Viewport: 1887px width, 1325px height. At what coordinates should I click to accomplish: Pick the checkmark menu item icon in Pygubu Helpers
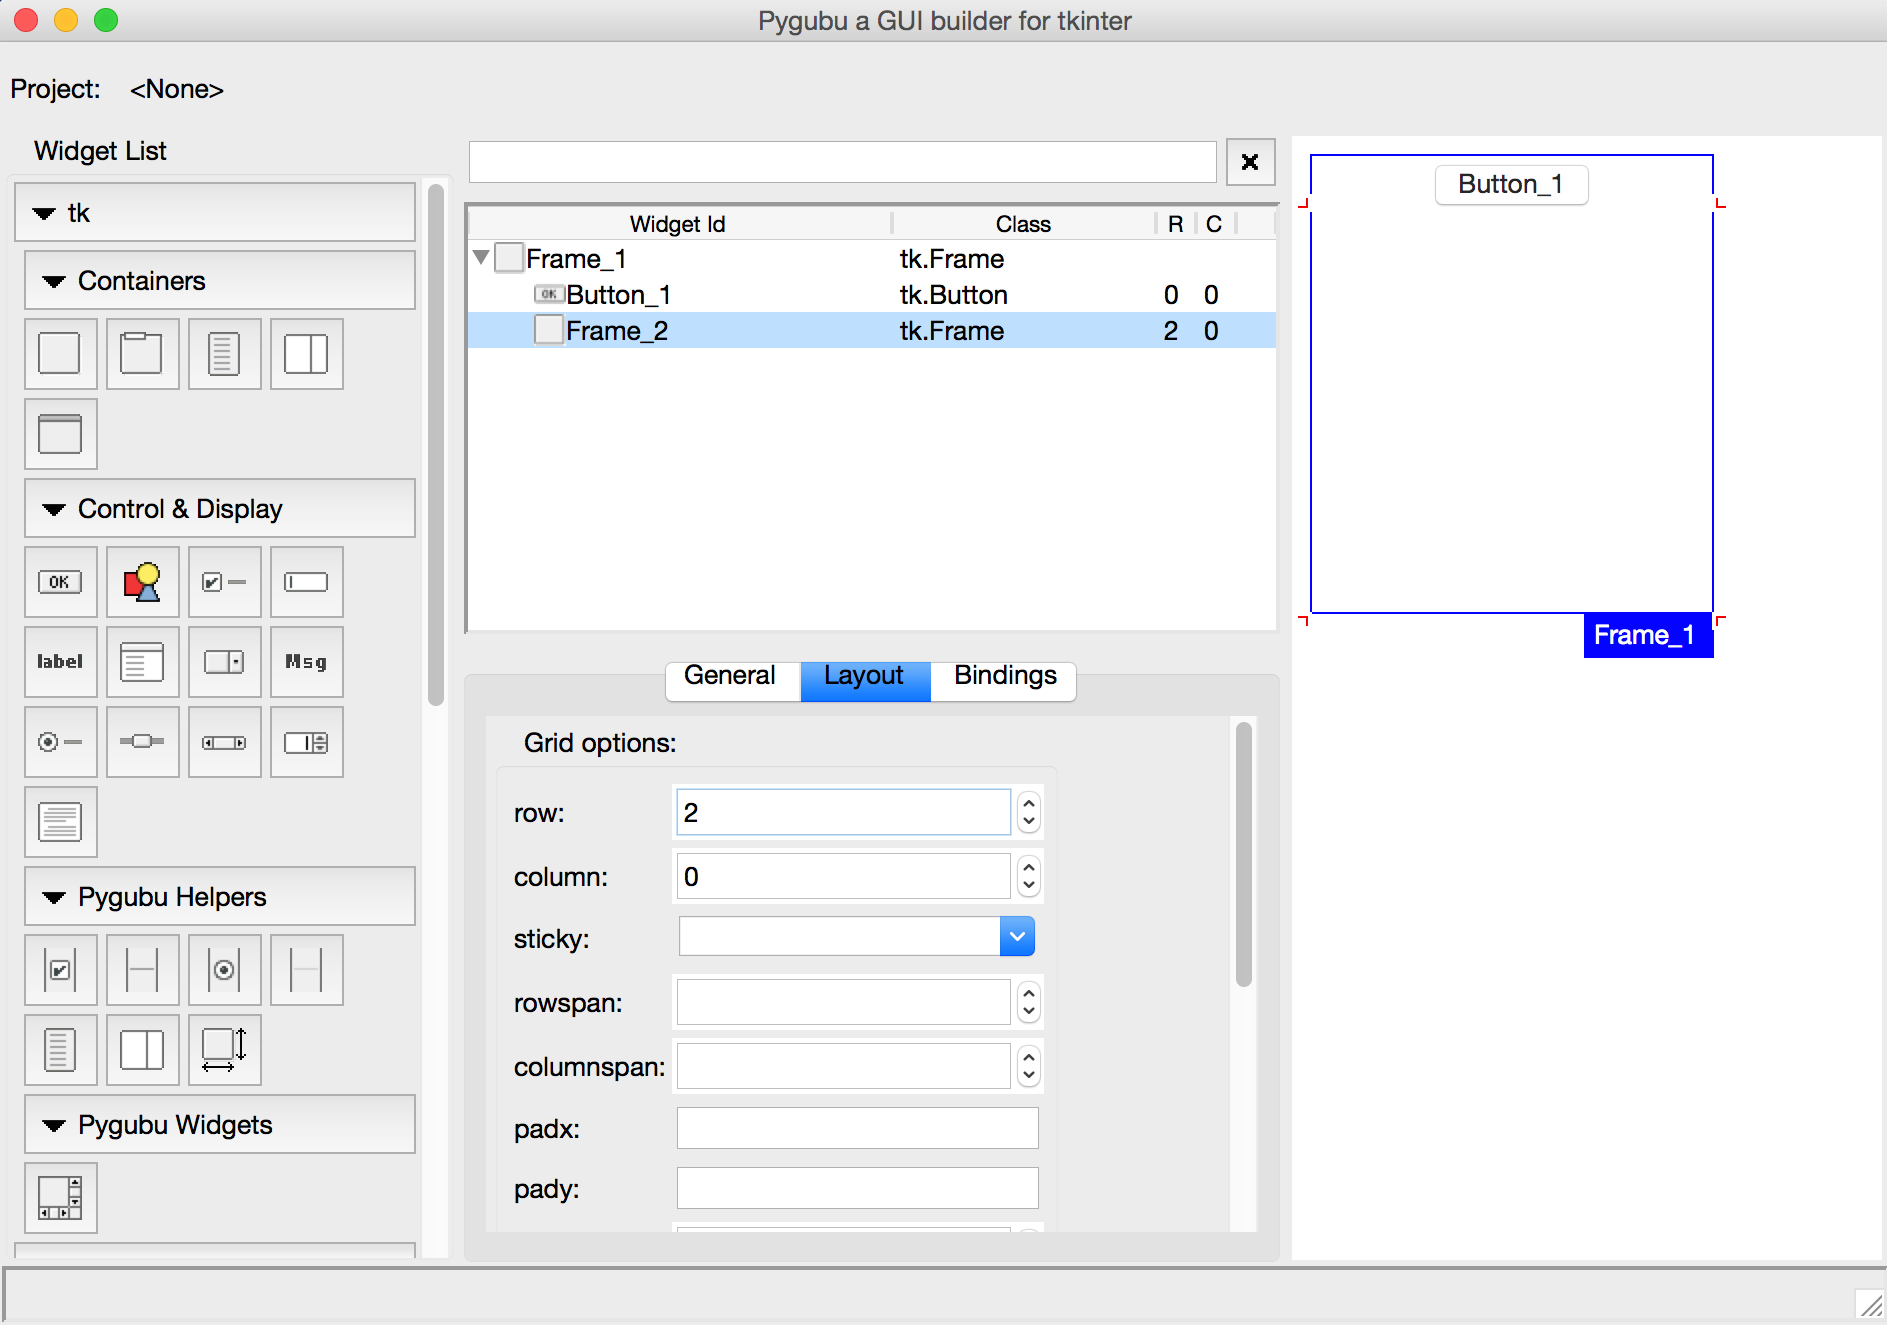point(60,970)
